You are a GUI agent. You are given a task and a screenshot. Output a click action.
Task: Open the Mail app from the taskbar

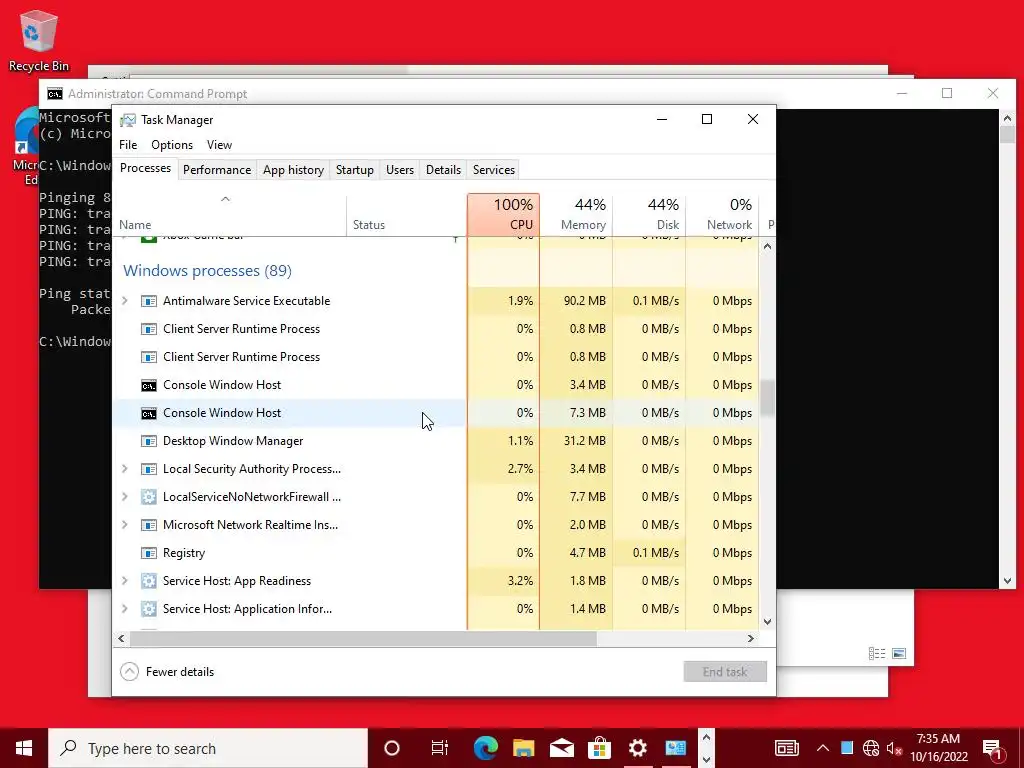[x=561, y=748]
